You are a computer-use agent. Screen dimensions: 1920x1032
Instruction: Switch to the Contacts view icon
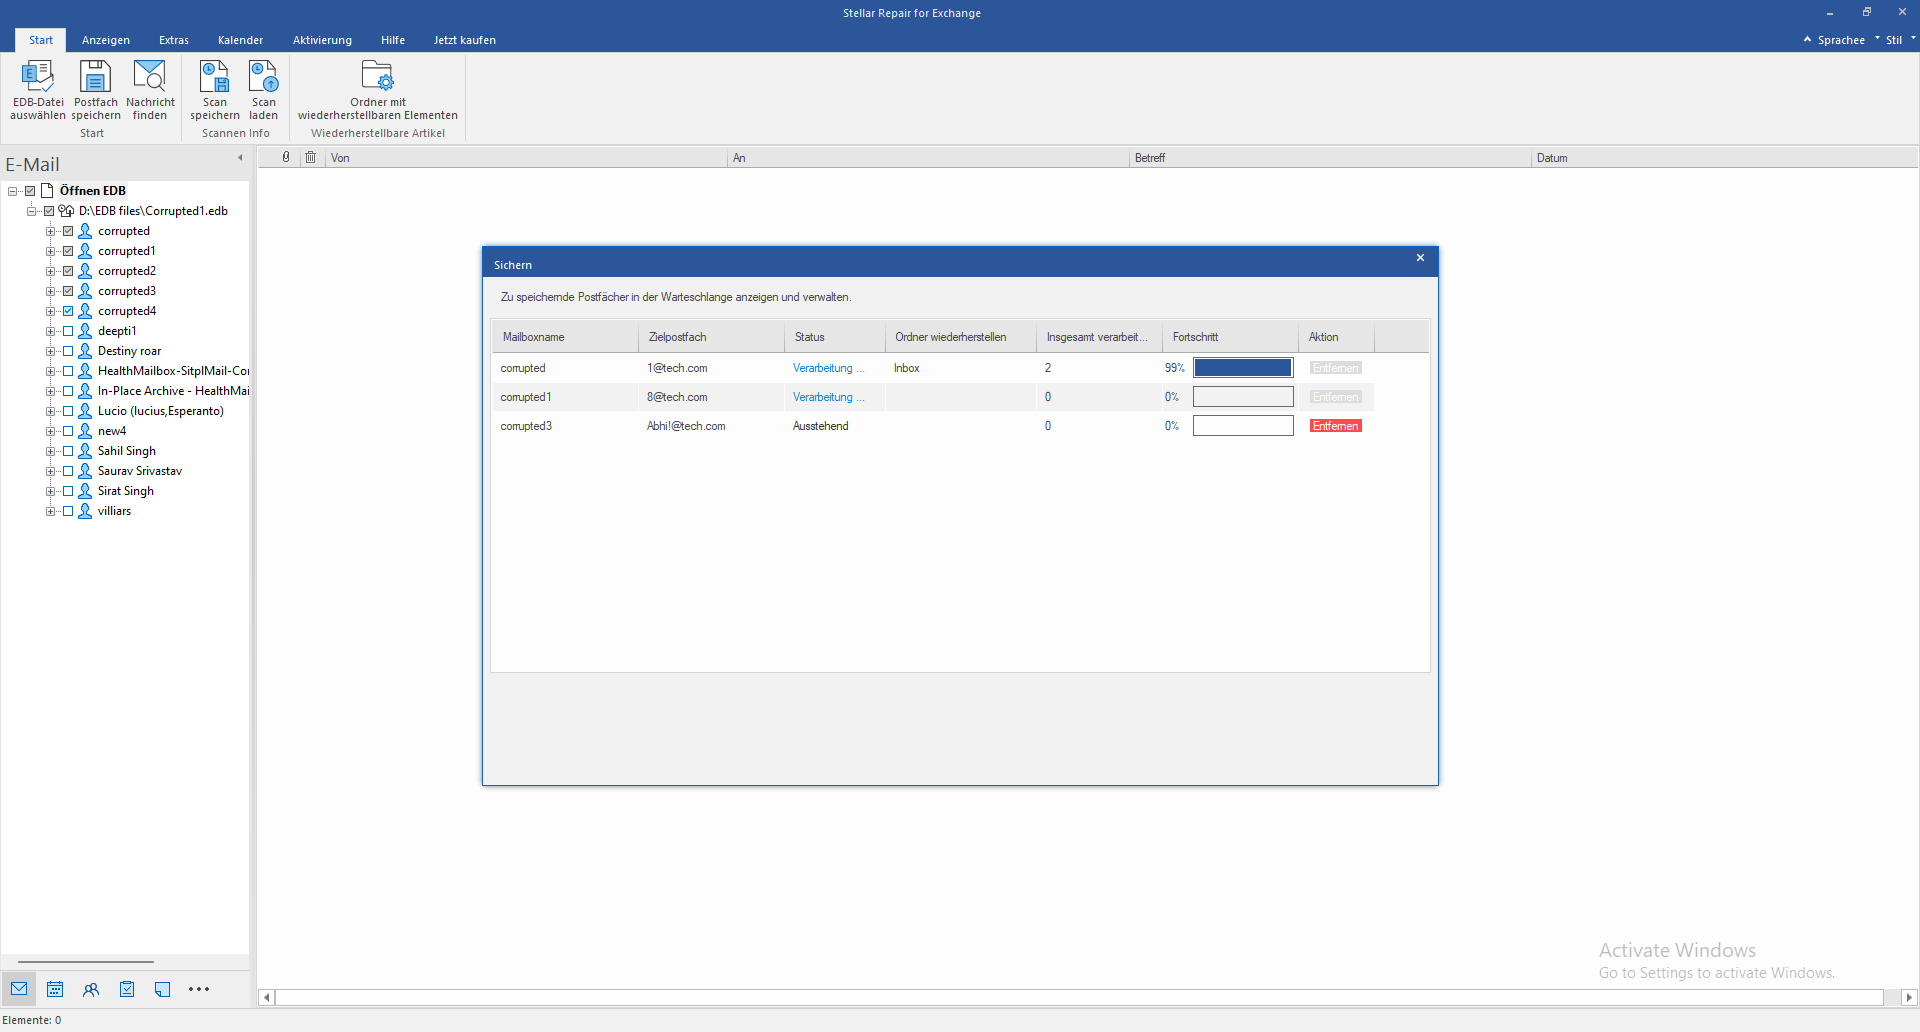click(91, 989)
